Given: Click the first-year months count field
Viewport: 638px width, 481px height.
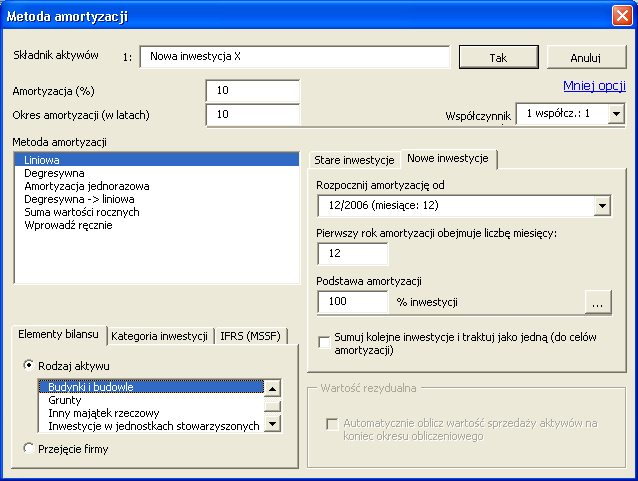Looking at the screenshot, I should click(352, 254).
